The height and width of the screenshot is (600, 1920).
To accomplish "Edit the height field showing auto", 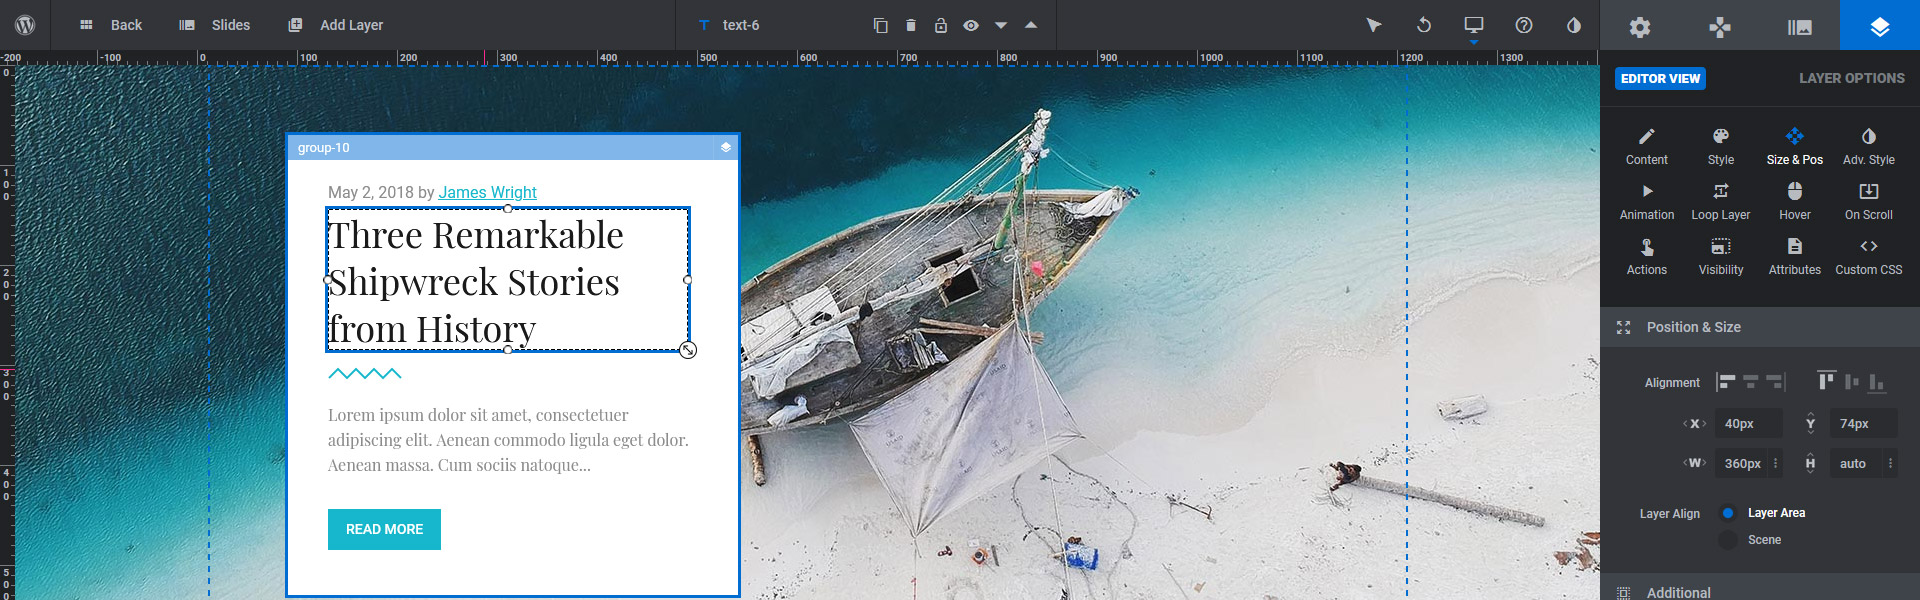I will (x=1857, y=464).
